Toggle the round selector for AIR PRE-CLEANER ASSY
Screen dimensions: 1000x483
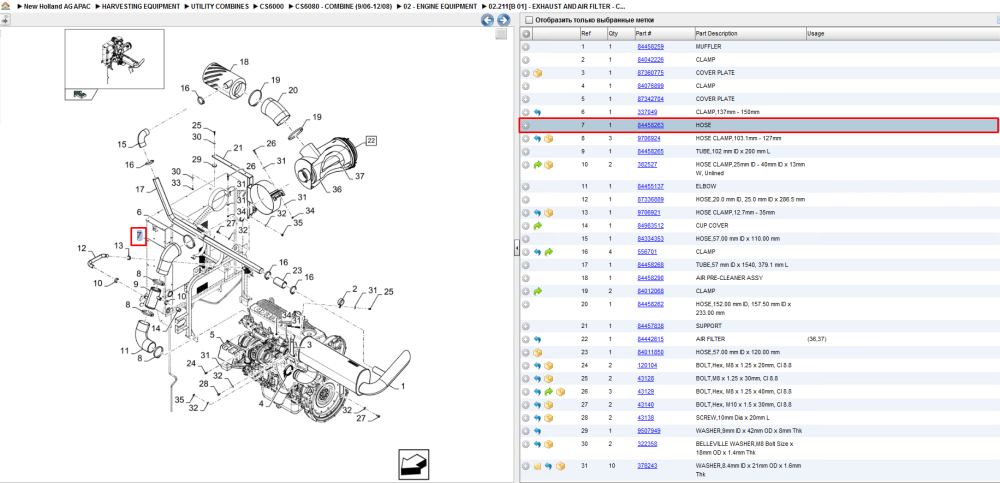(526, 278)
